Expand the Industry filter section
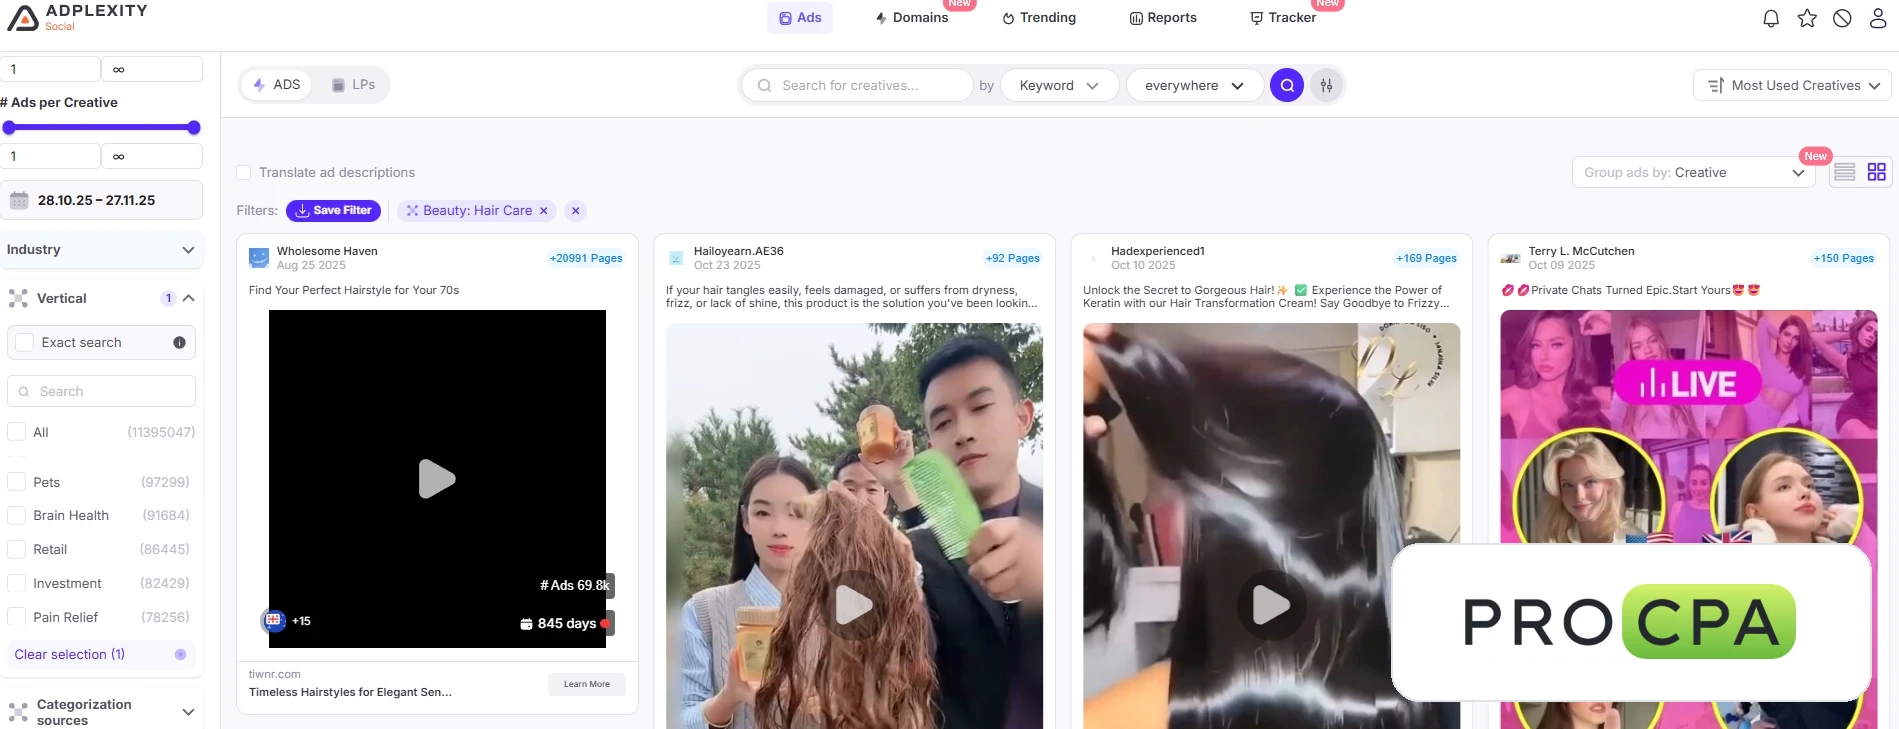This screenshot has height=729, width=1899. (x=101, y=249)
